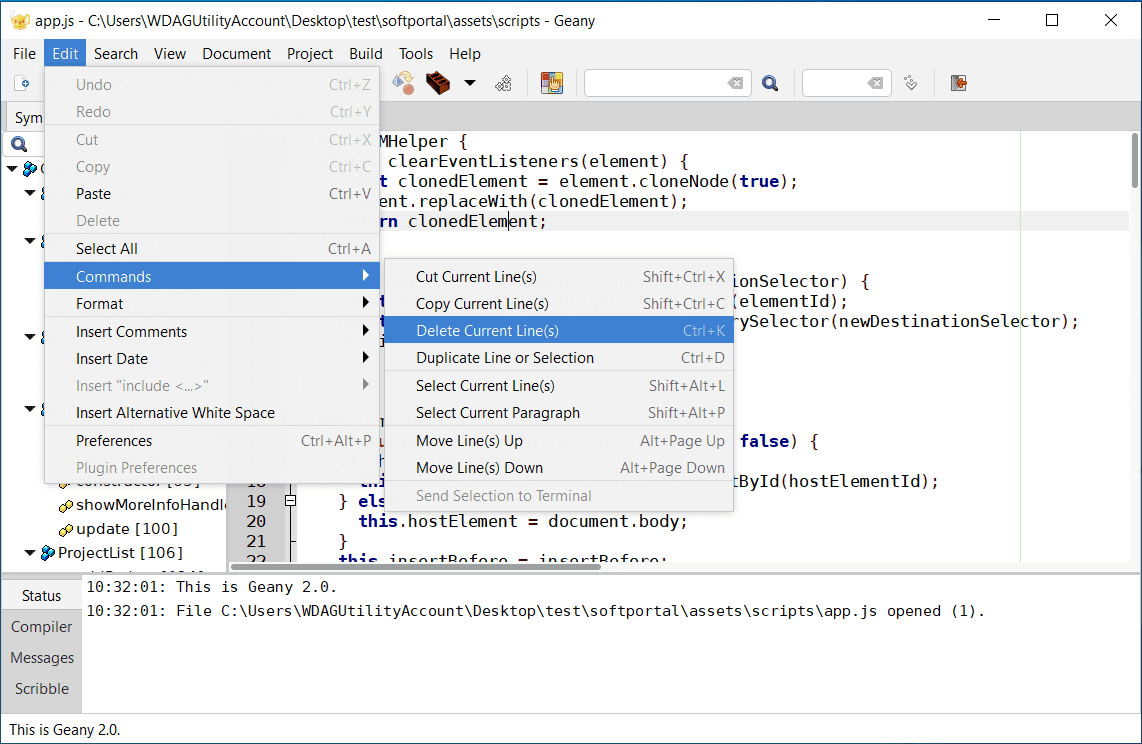
Task: Switch to the Scribble tab
Action: 42,689
